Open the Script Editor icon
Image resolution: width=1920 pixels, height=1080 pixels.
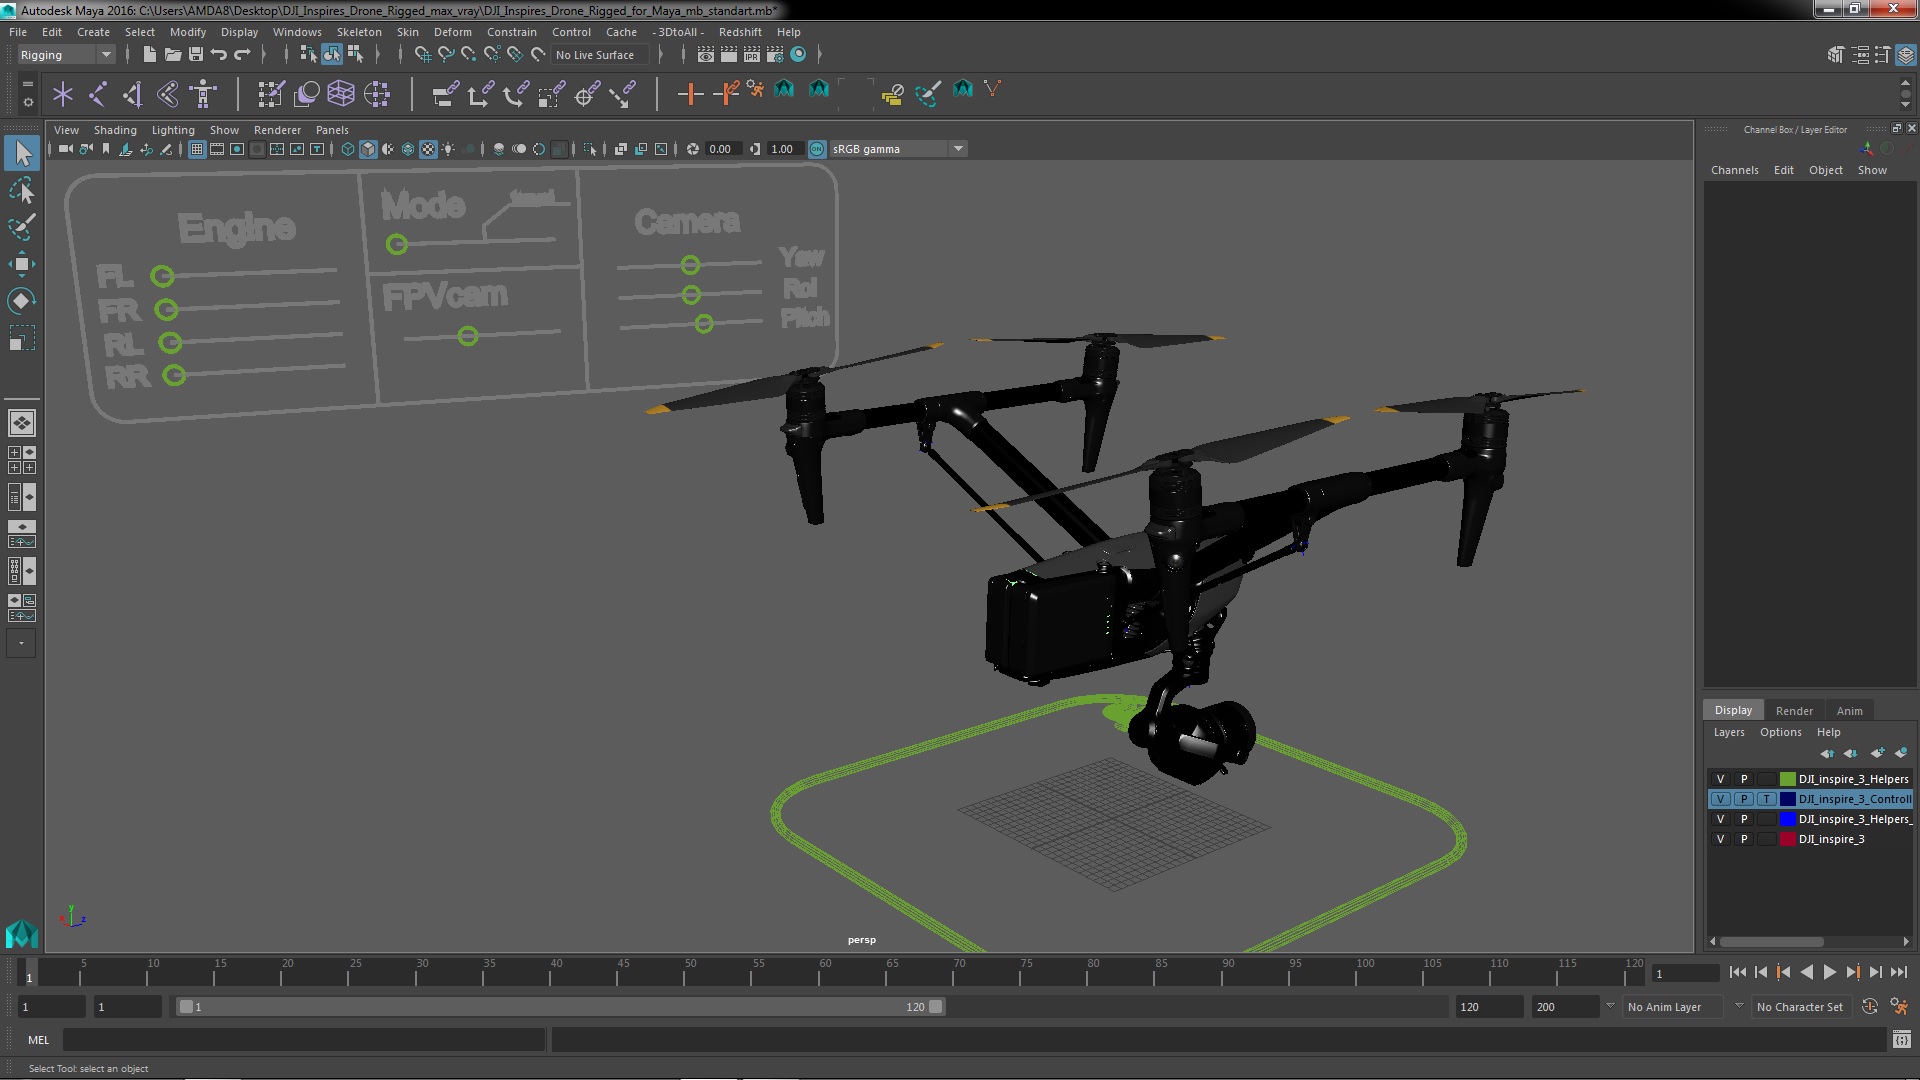pos(1901,1040)
